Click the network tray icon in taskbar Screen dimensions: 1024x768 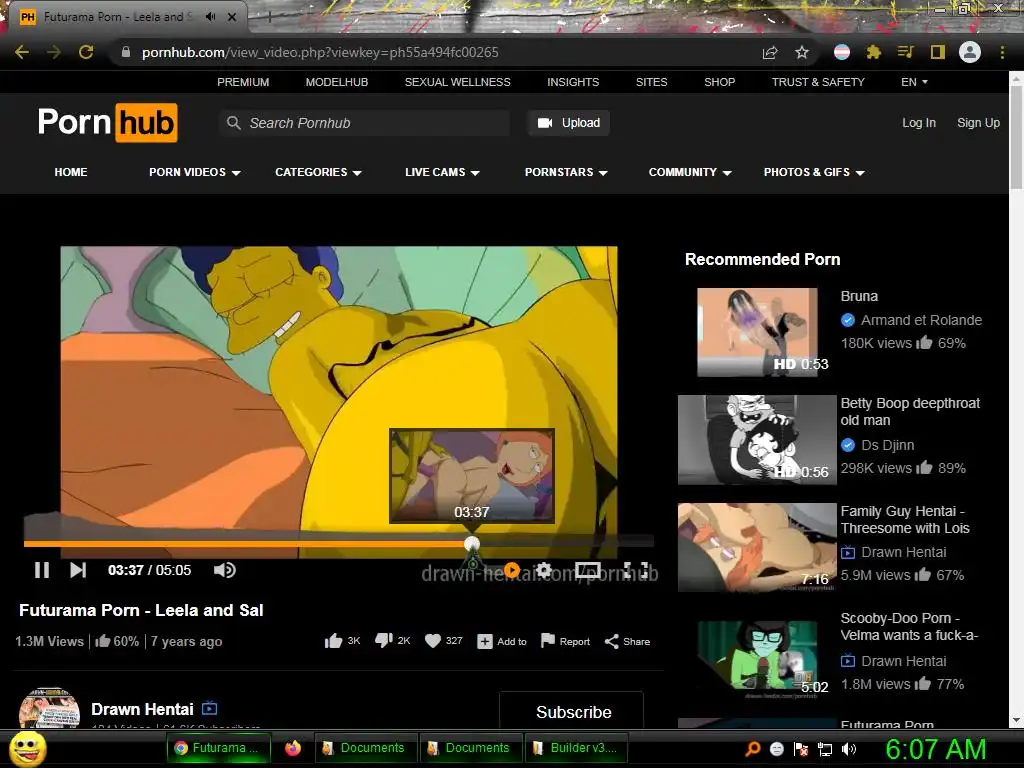825,749
